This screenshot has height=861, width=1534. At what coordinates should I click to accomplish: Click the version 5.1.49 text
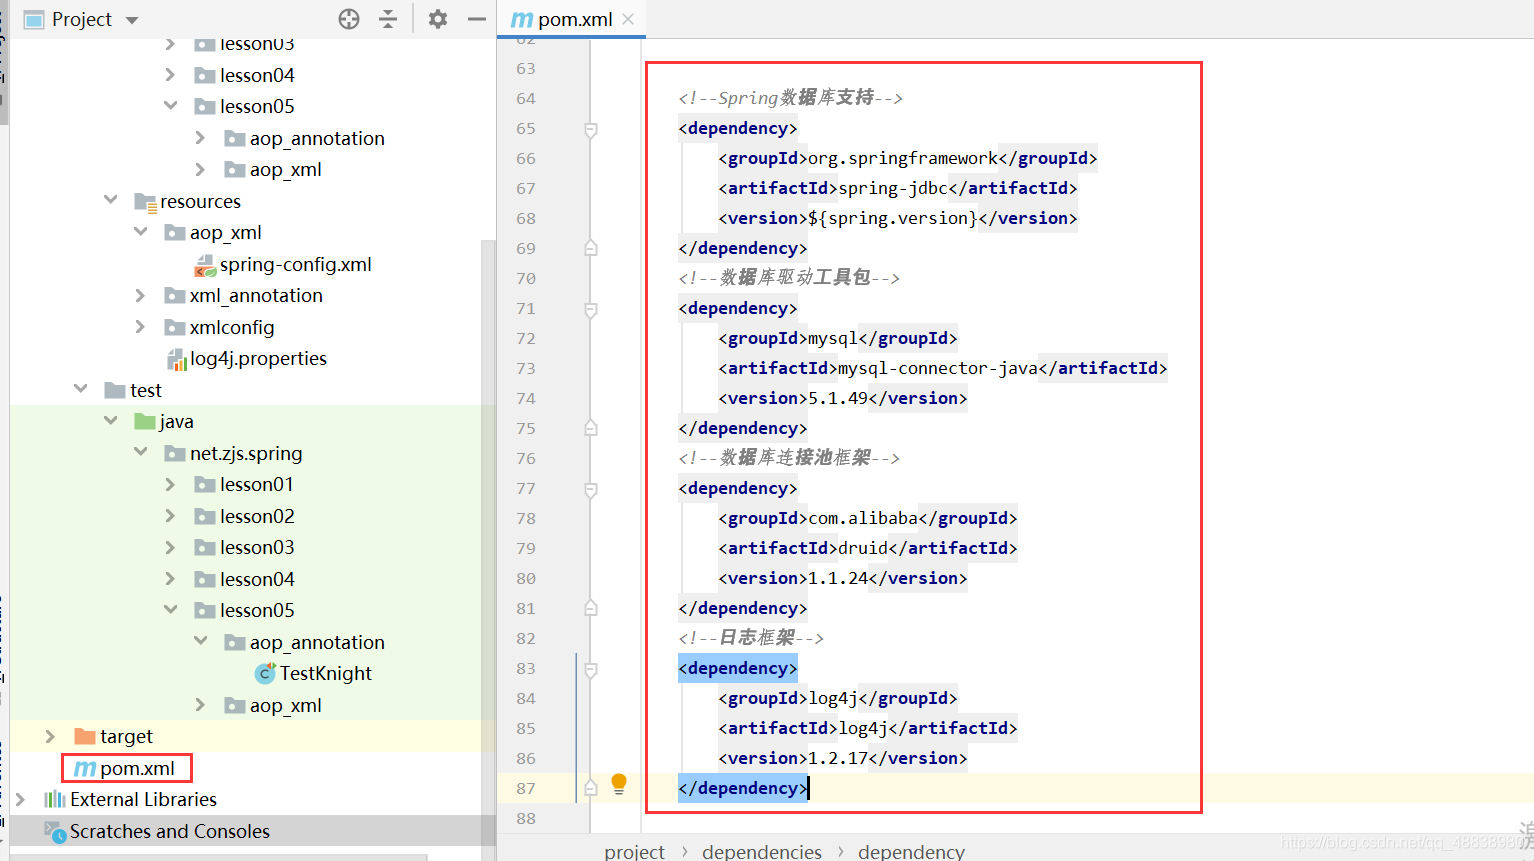(x=838, y=398)
